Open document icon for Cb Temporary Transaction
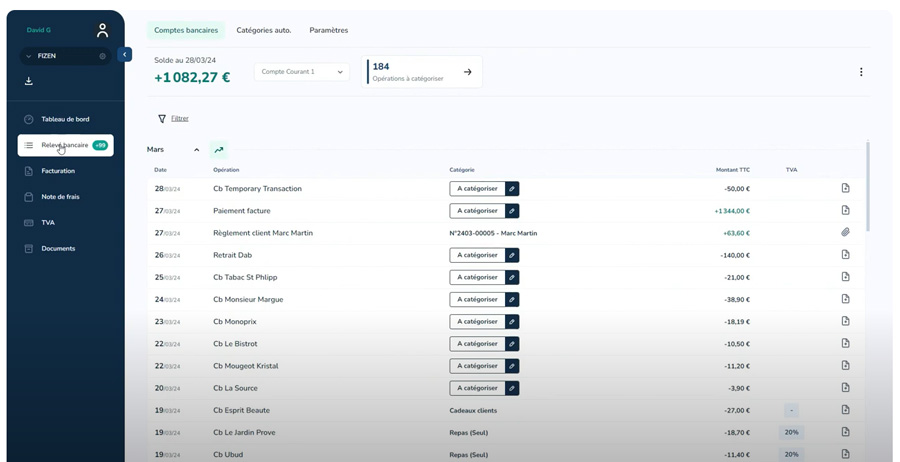 coord(845,189)
